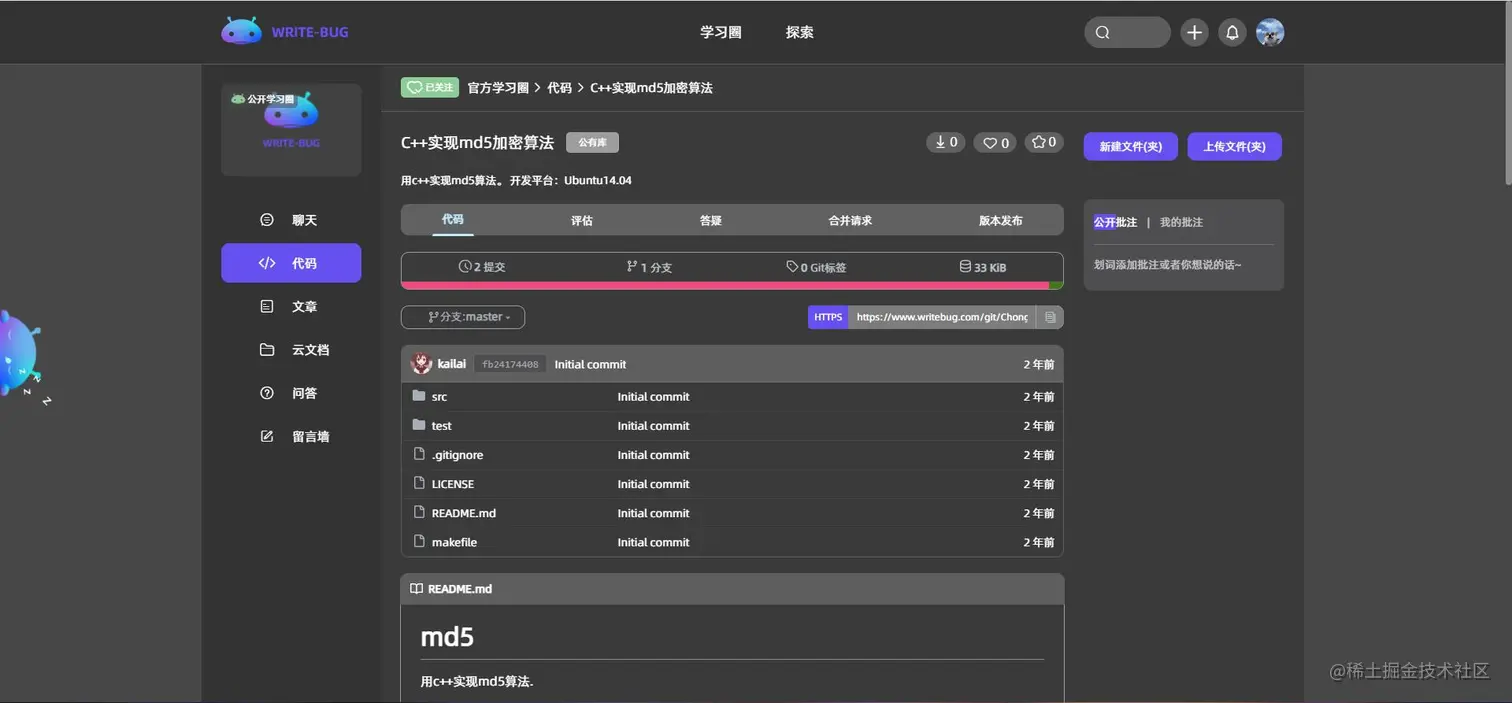Switch to the 版本发布 tab
This screenshot has width=1512, height=703.
click(x=1001, y=220)
